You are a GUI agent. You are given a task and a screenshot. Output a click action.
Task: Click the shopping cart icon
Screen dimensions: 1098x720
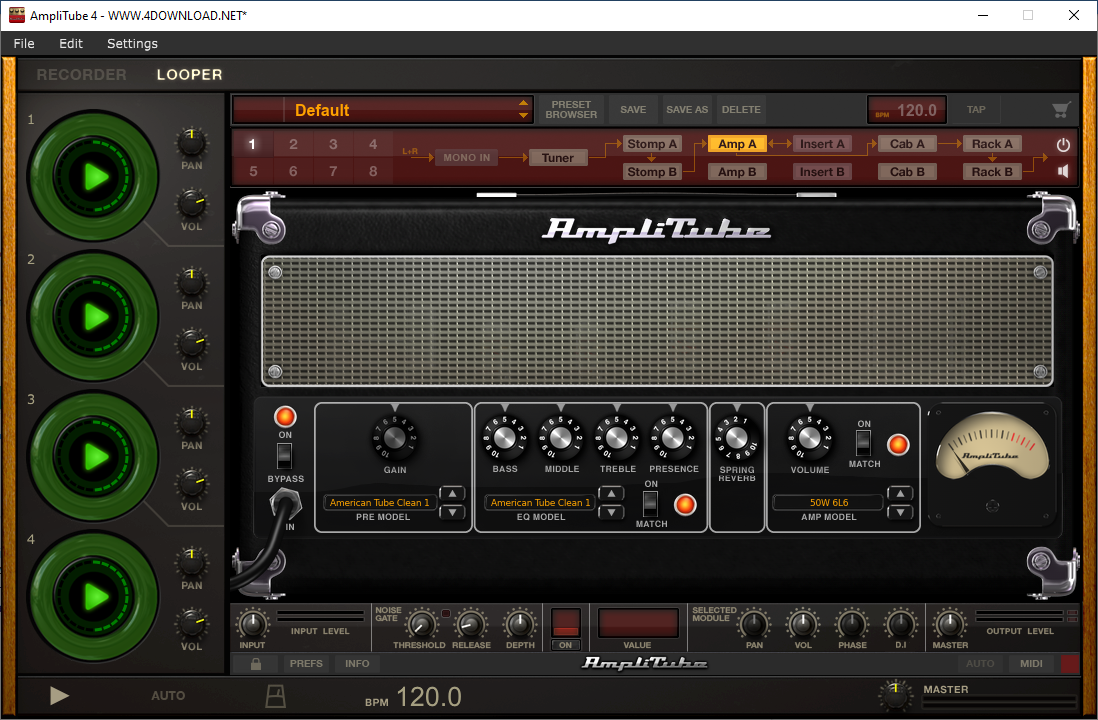1062,110
